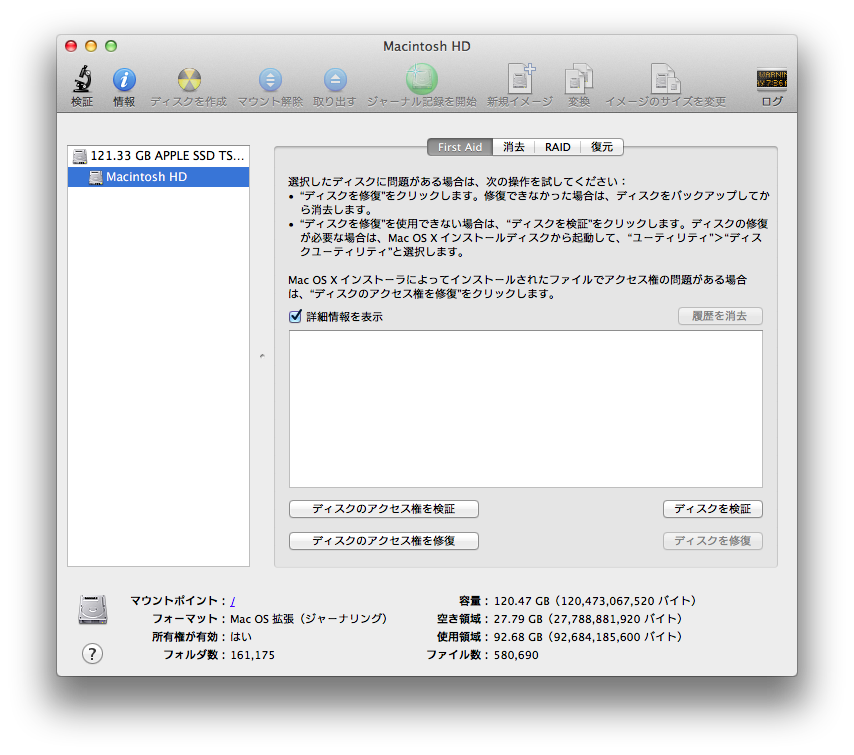Click the ディスクを検証 button
This screenshot has height=755, width=854.
pos(712,509)
